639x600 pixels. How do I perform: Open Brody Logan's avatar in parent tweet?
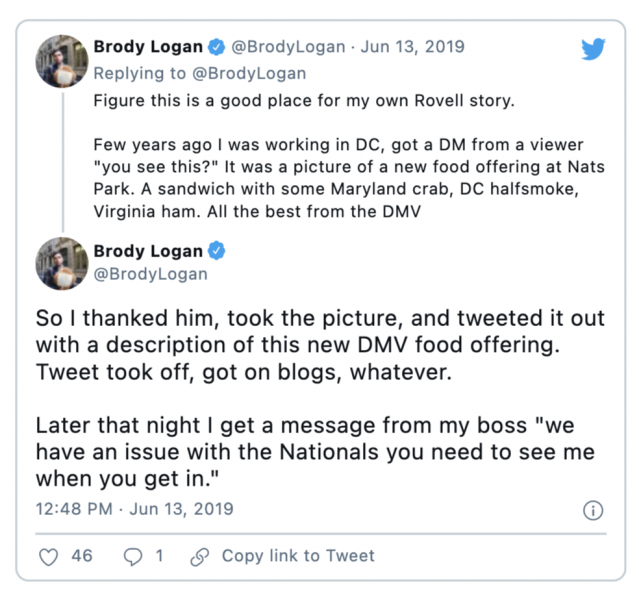click(x=62, y=61)
